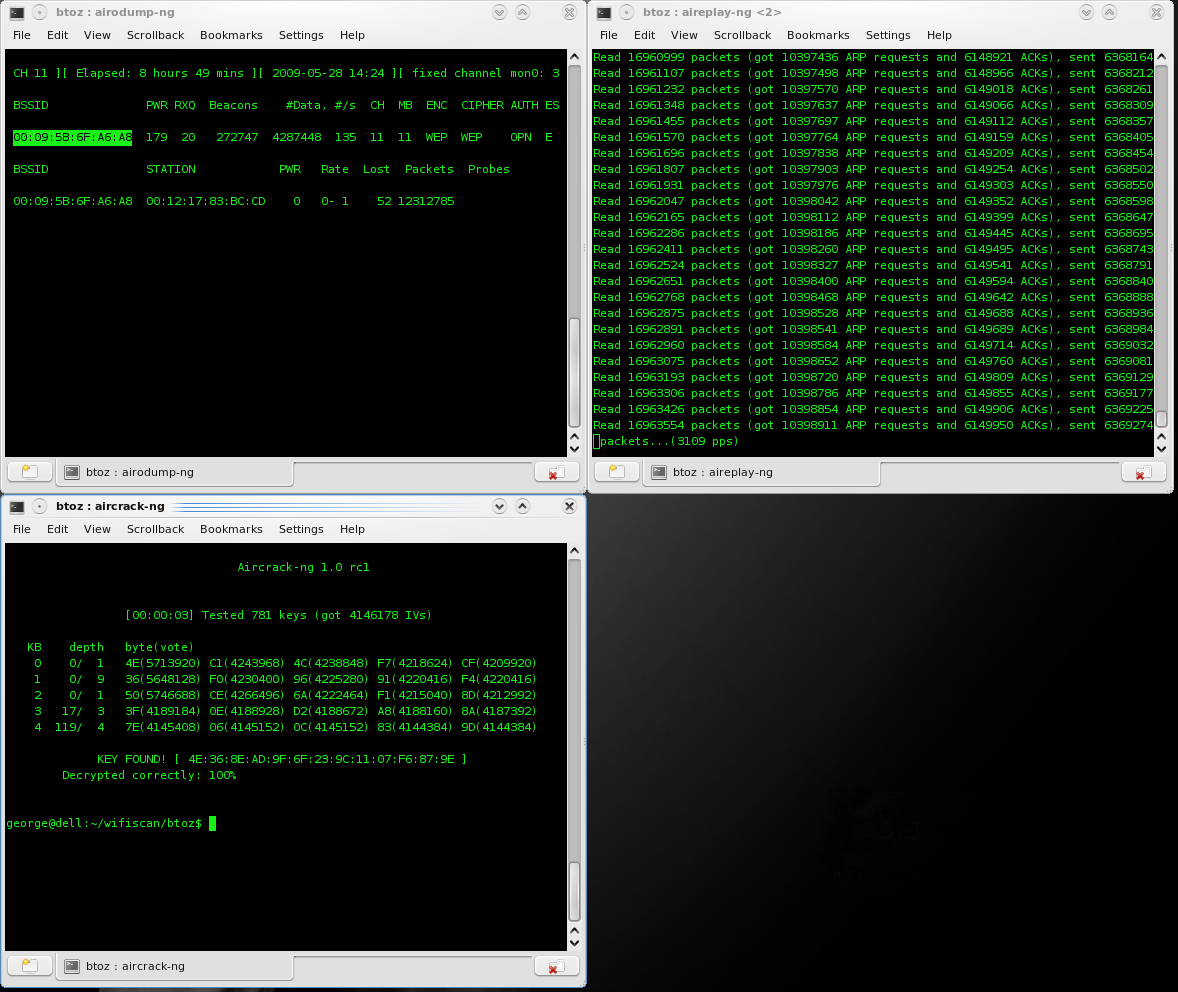Open Settings menu in aircrack-ng window
This screenshot has height=992, width=1178.
pos(301,529)
